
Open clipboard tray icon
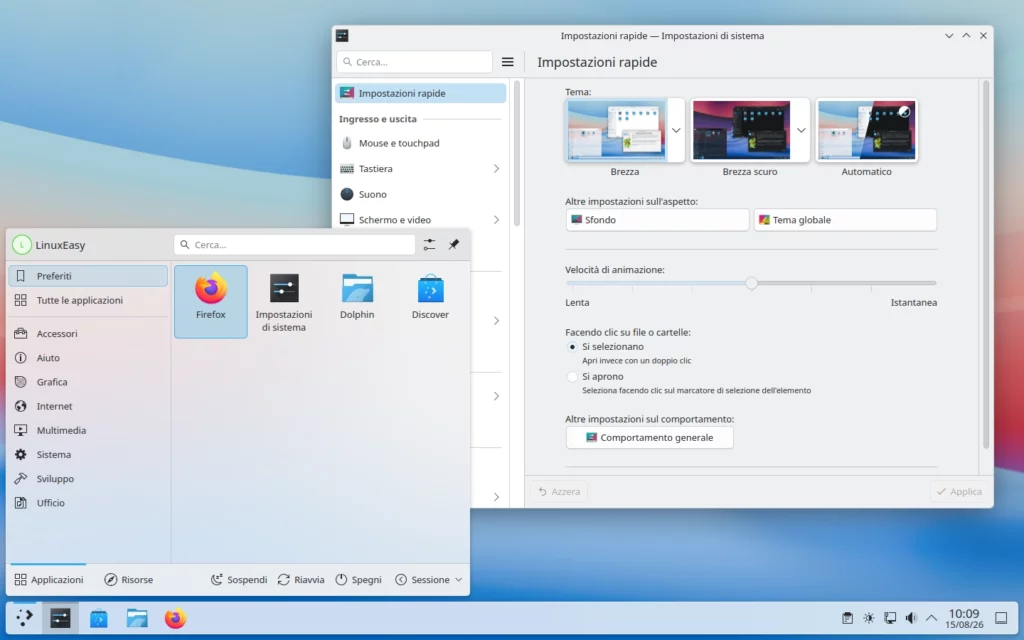[847, 618]
